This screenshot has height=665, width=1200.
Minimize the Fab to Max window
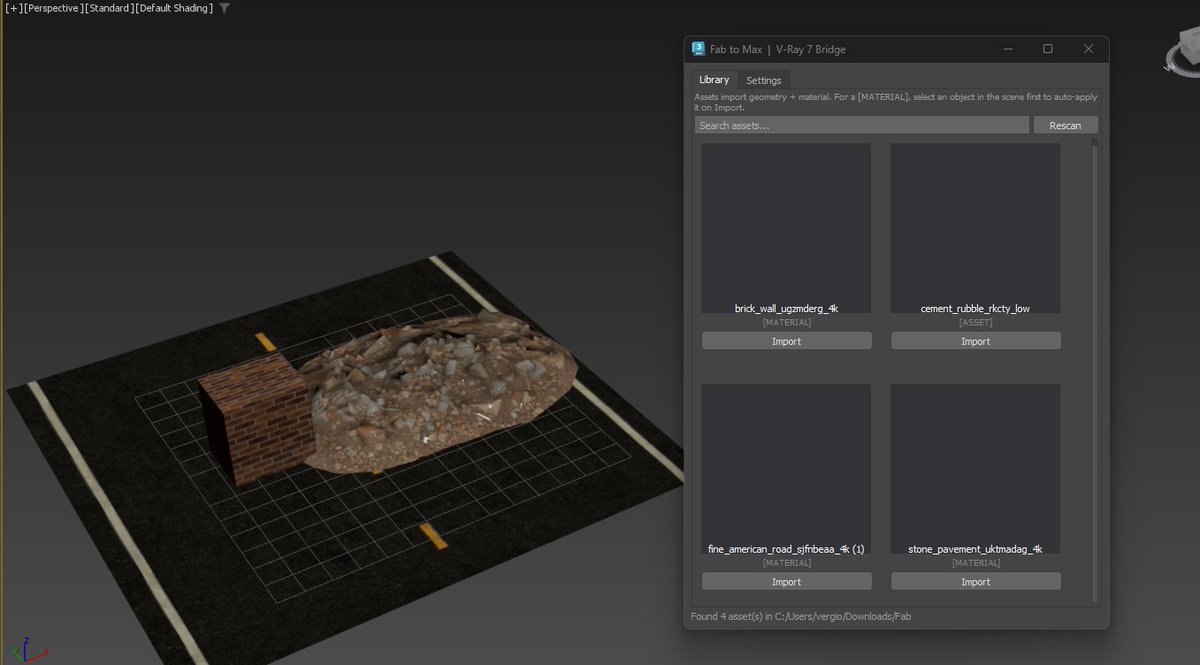point(1007,49)
